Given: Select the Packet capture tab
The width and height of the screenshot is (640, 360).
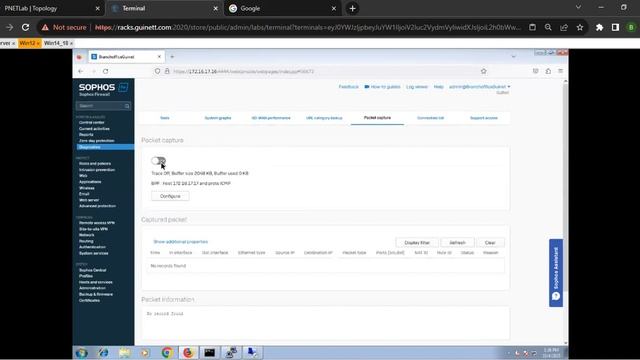Looking at the screenshot, I should tap(377, 118).
